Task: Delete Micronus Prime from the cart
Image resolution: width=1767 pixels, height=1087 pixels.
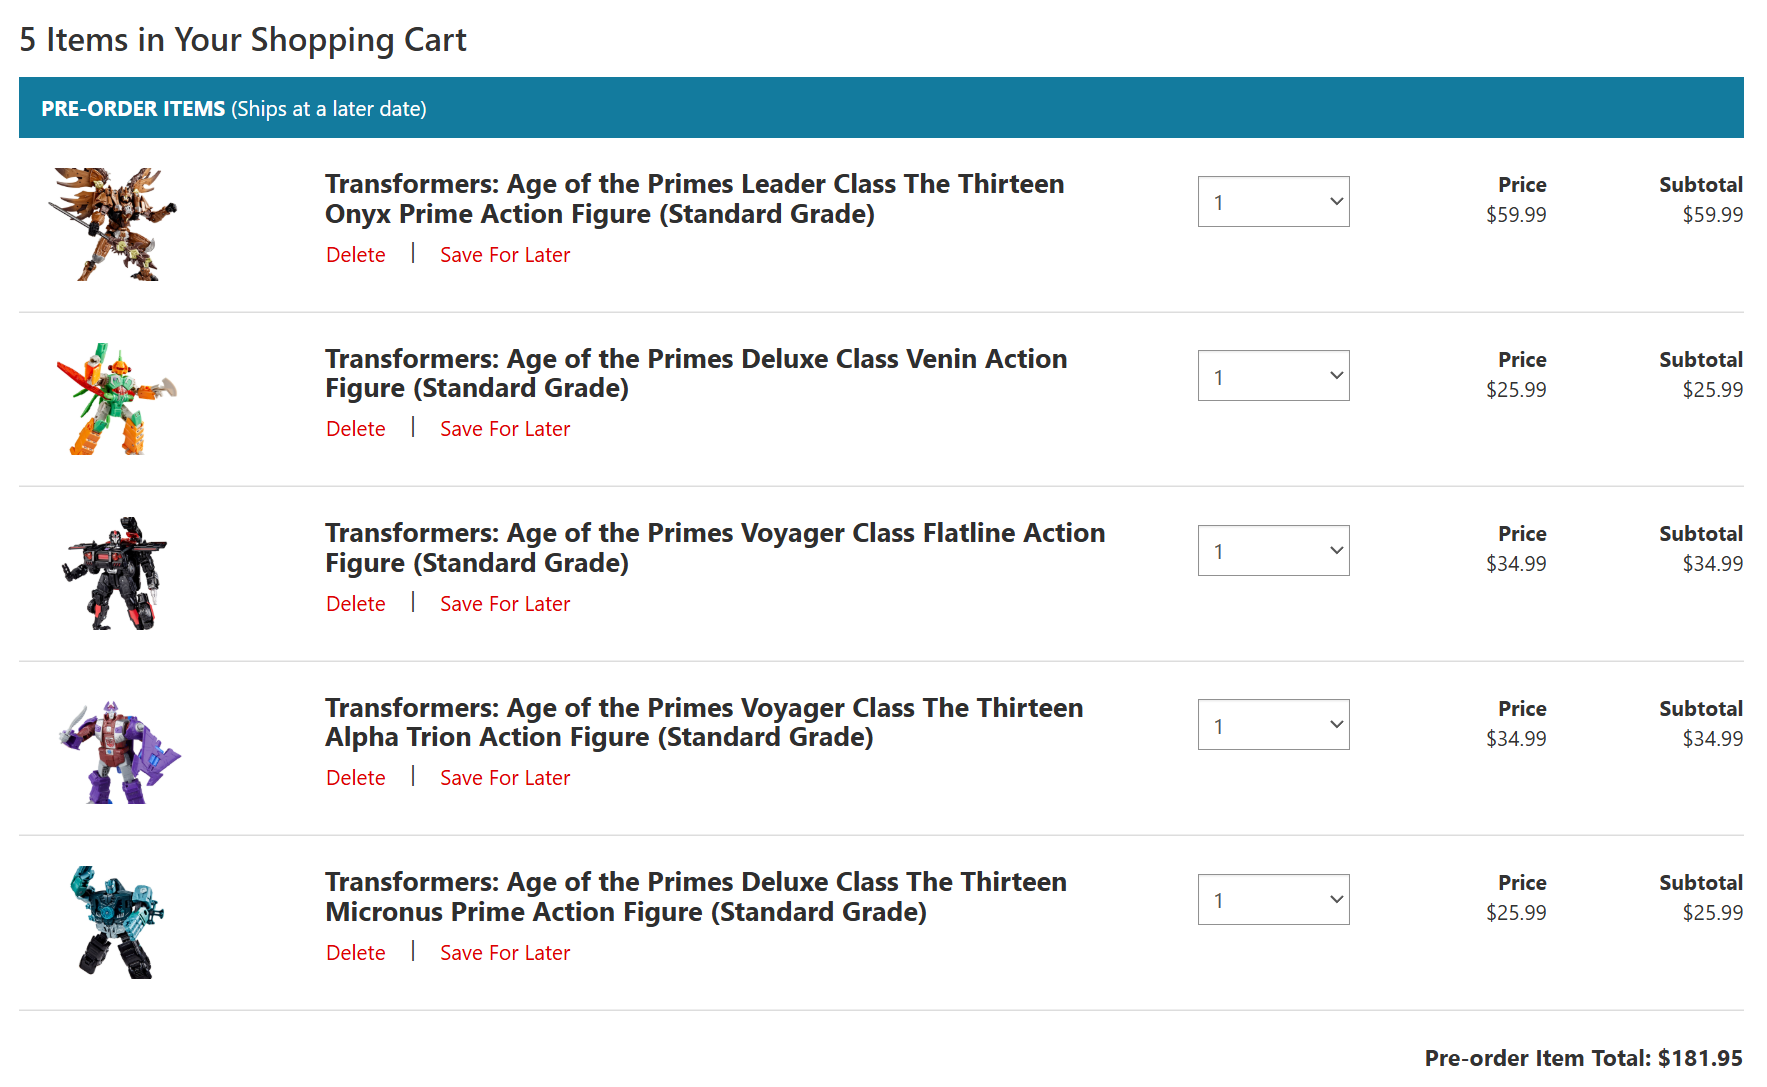Action: [x=355, y=953]
